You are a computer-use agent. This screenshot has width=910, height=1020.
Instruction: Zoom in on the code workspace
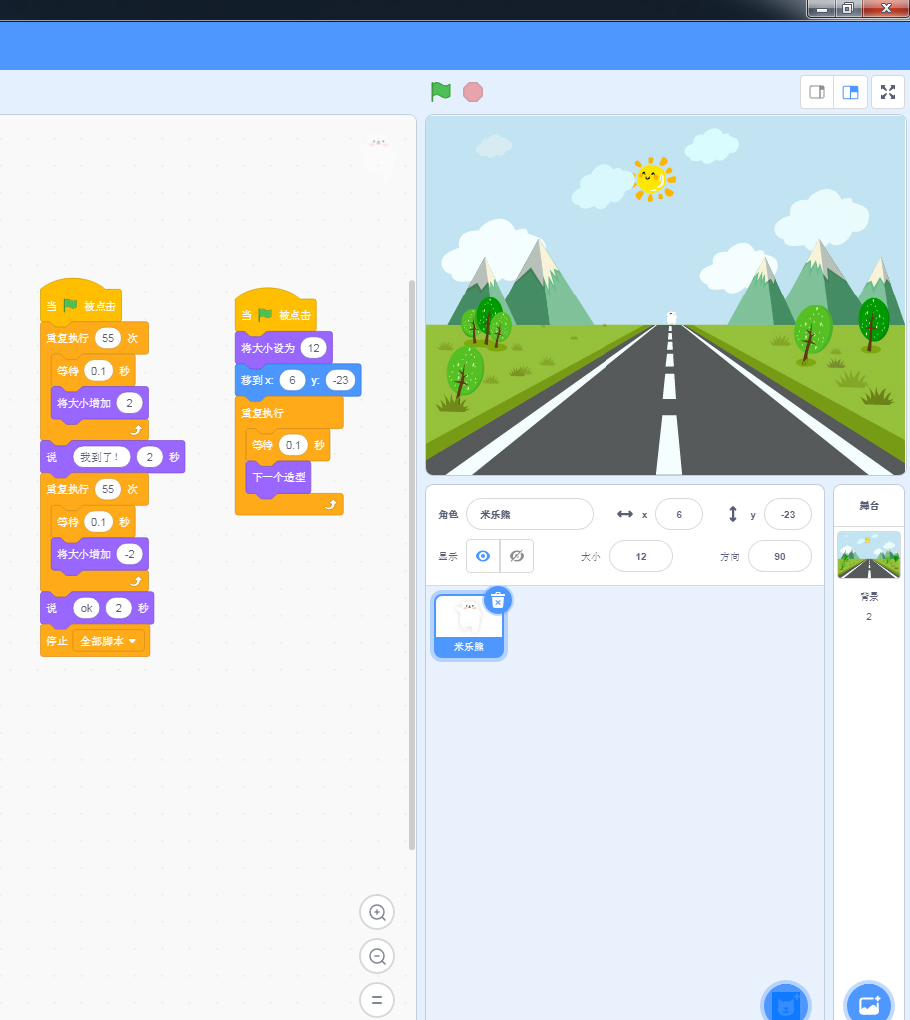coord(377,912)
